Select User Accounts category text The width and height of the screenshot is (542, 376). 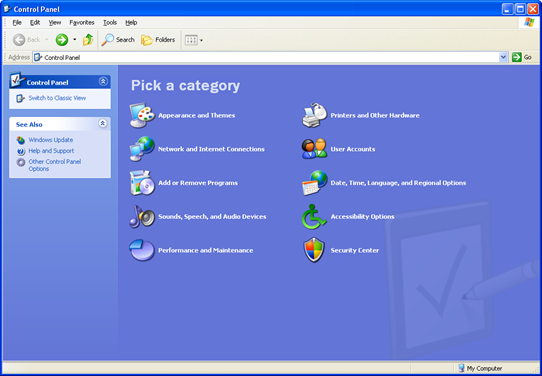[x=353, y=149]
